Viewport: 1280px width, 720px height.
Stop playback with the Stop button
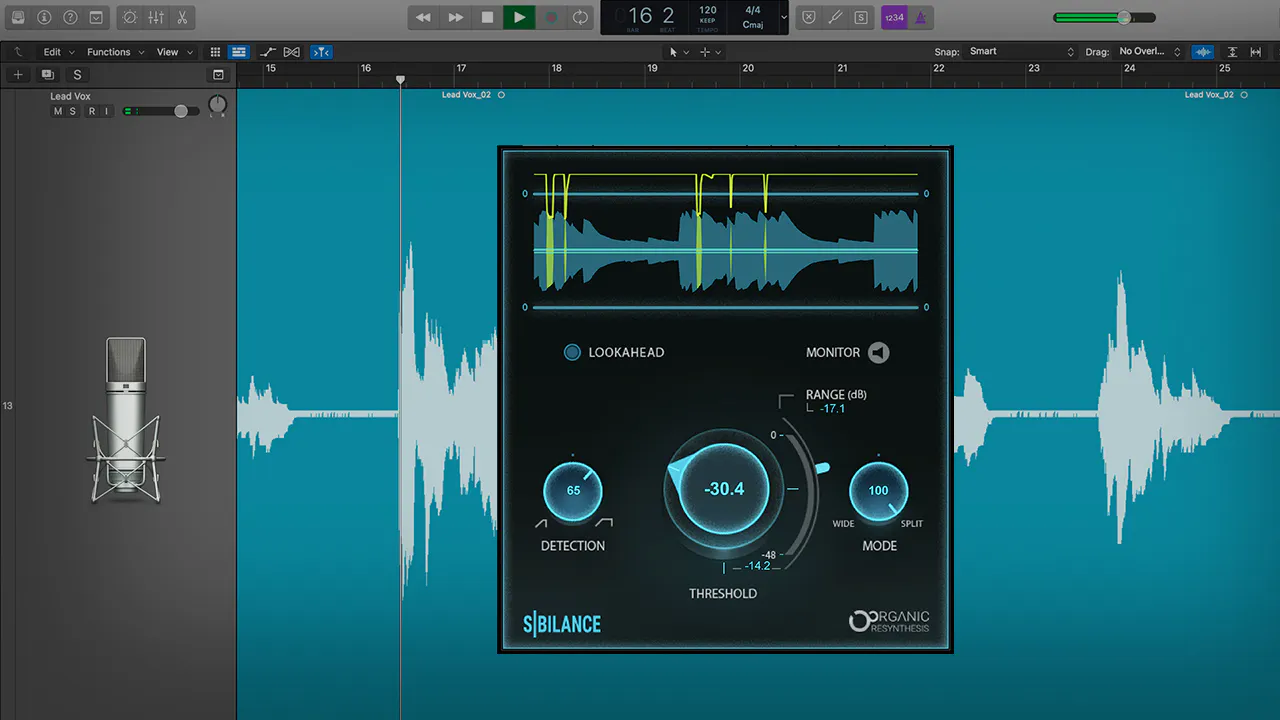point(487,17)
